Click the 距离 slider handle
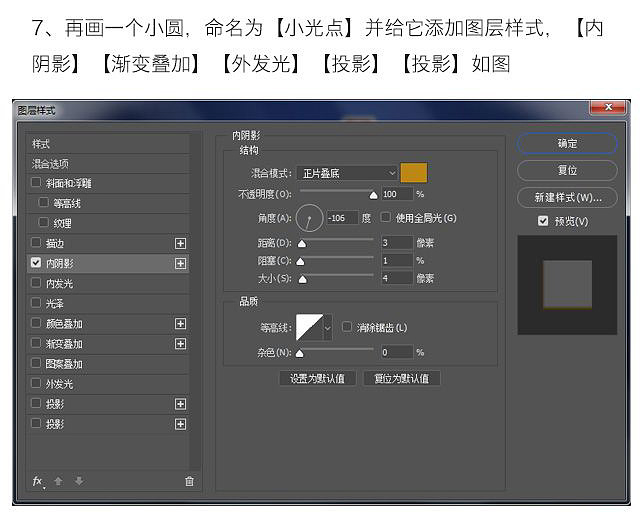This screenshot has width=640, height=512. [302, 244]
